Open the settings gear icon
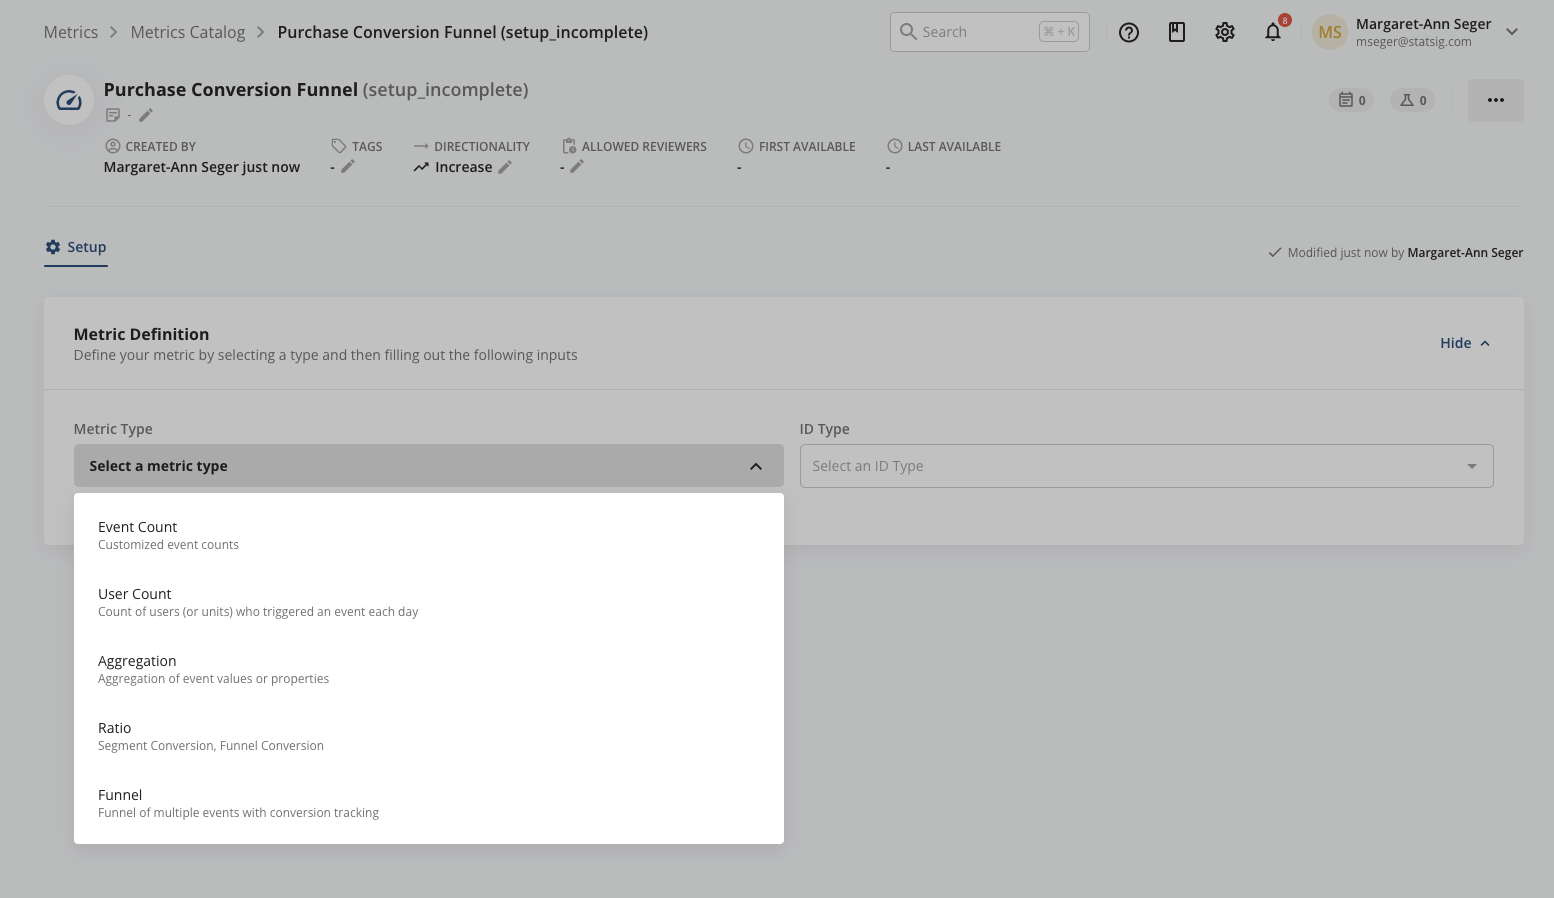This screenshot has width=1554, height=898. (x=1224, y=31)
